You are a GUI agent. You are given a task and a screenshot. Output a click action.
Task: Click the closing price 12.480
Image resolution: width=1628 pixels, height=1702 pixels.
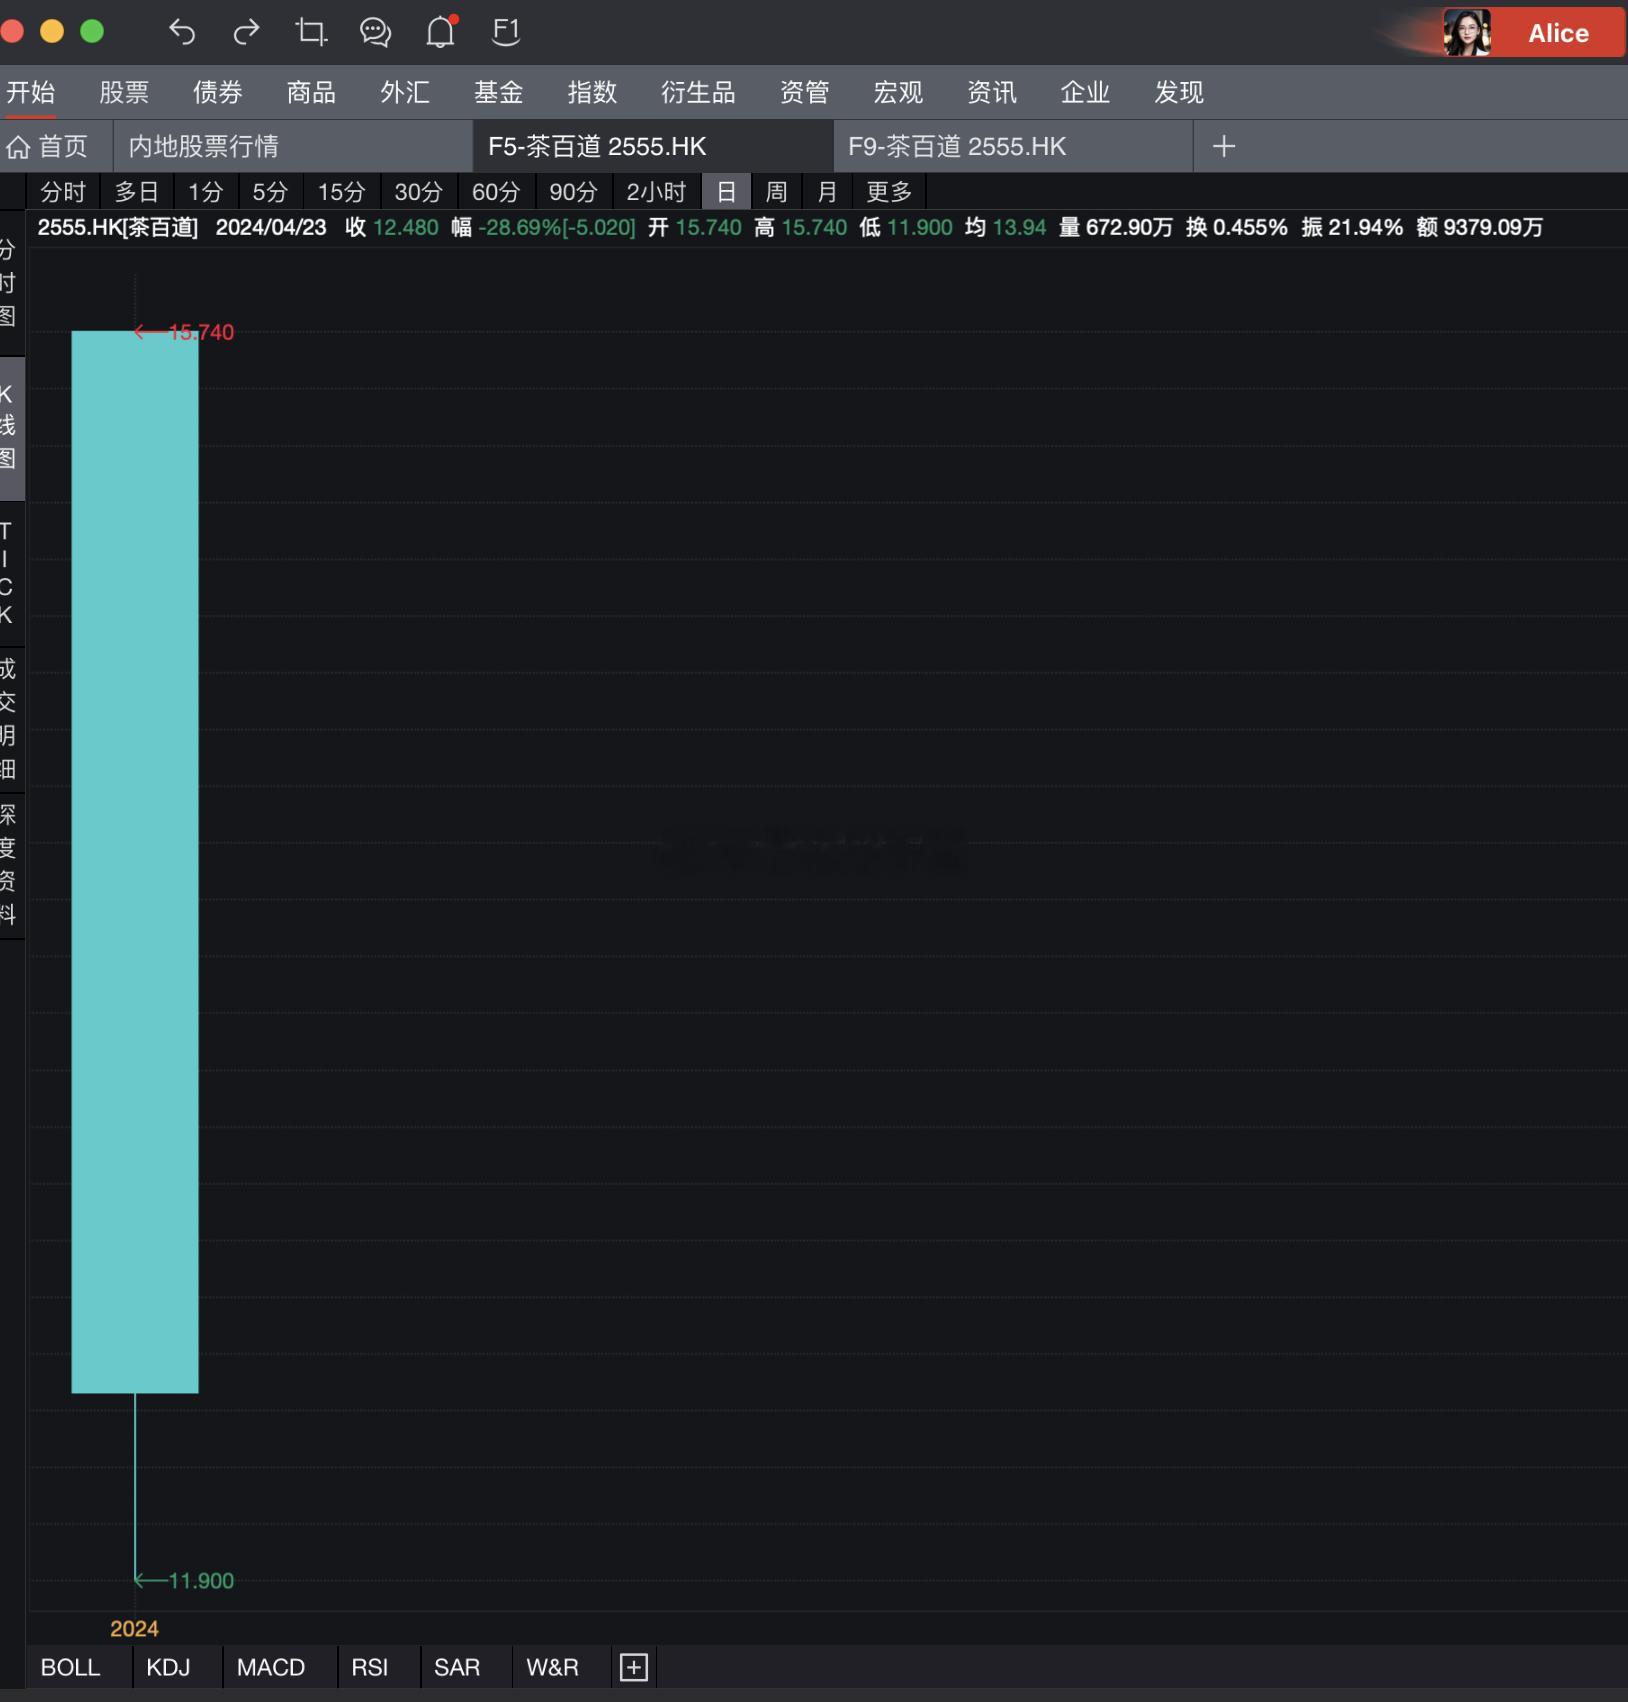pos(406,227)
